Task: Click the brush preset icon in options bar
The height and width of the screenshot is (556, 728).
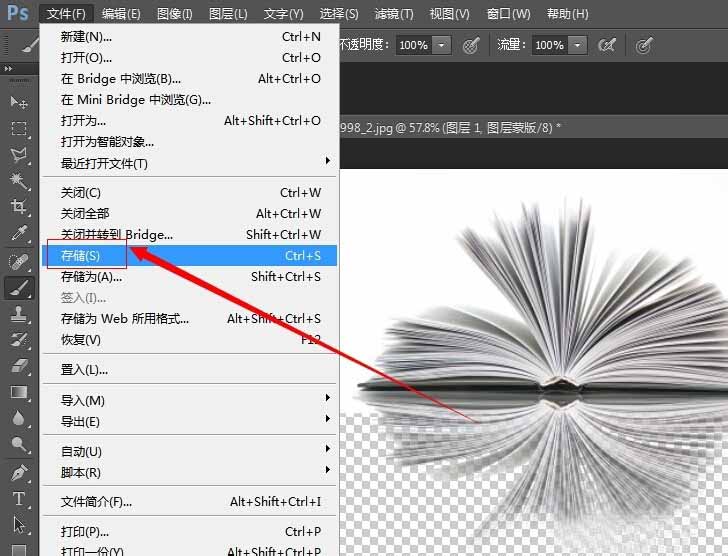Action: click(x=30, y=45)
